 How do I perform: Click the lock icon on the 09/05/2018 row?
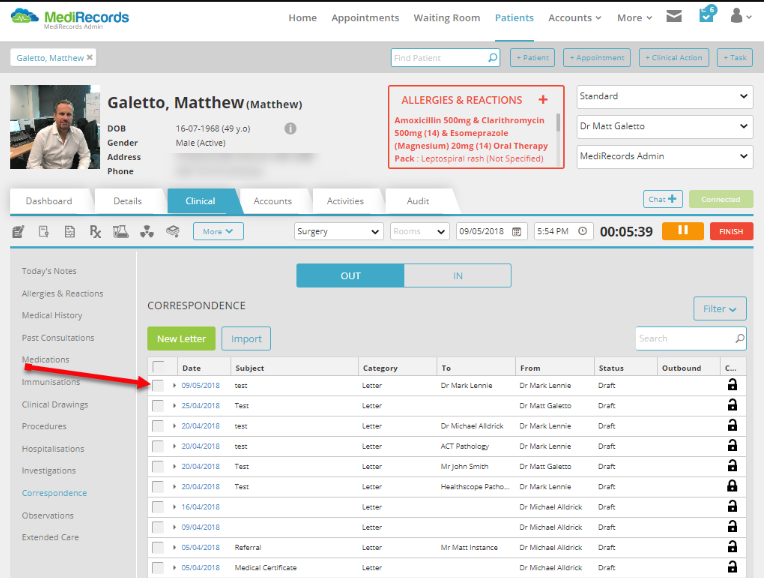click(x=732, y=385)
